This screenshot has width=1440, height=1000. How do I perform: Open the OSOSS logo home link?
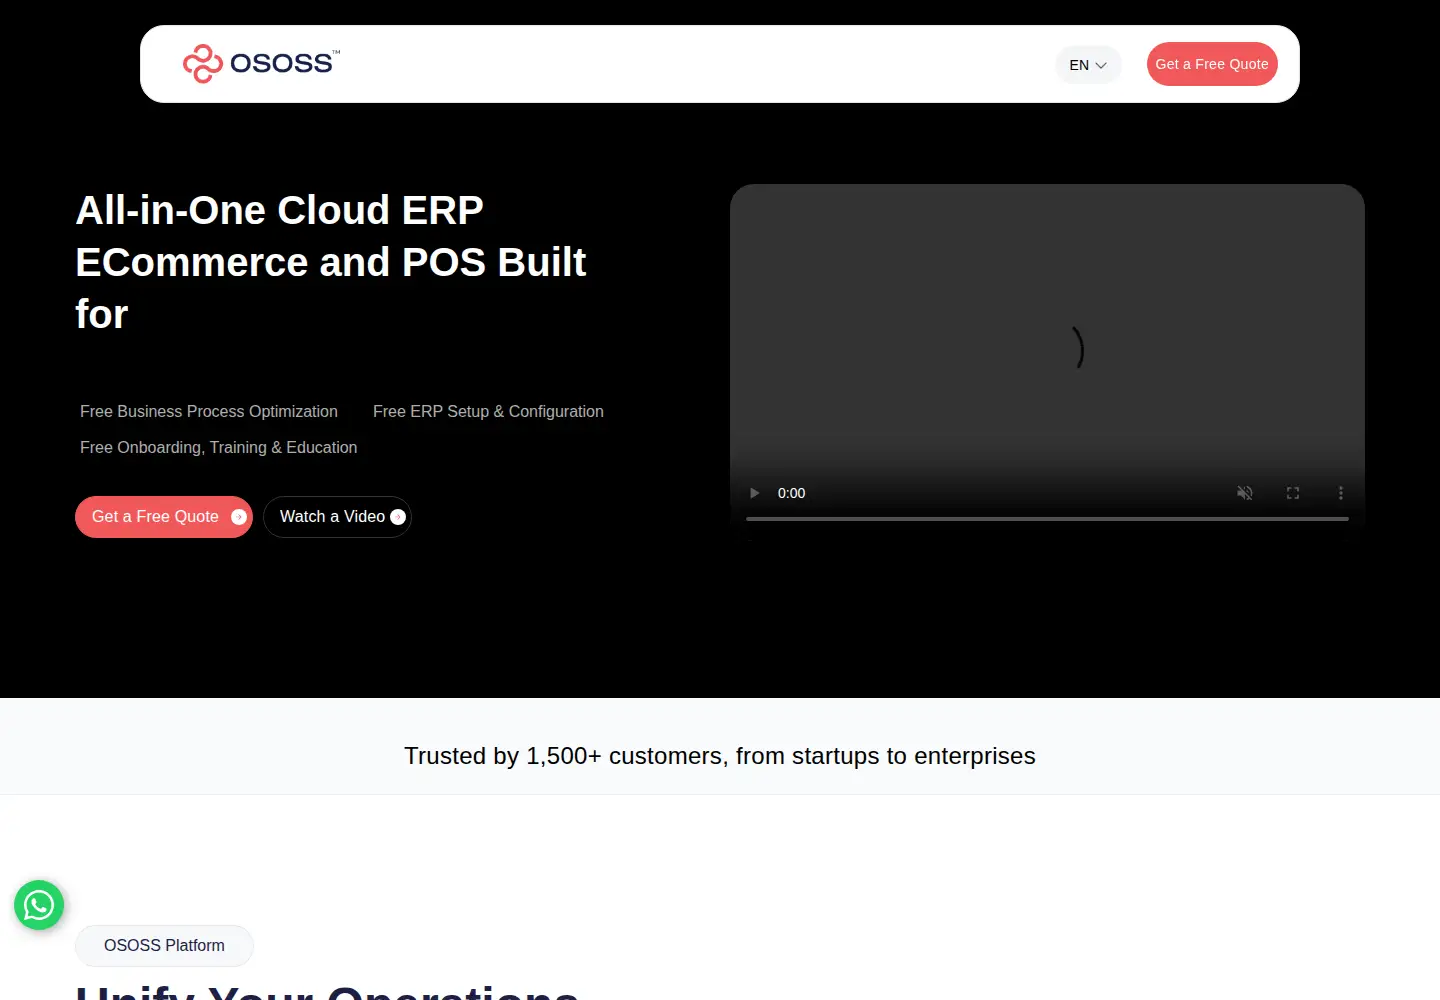261,64
